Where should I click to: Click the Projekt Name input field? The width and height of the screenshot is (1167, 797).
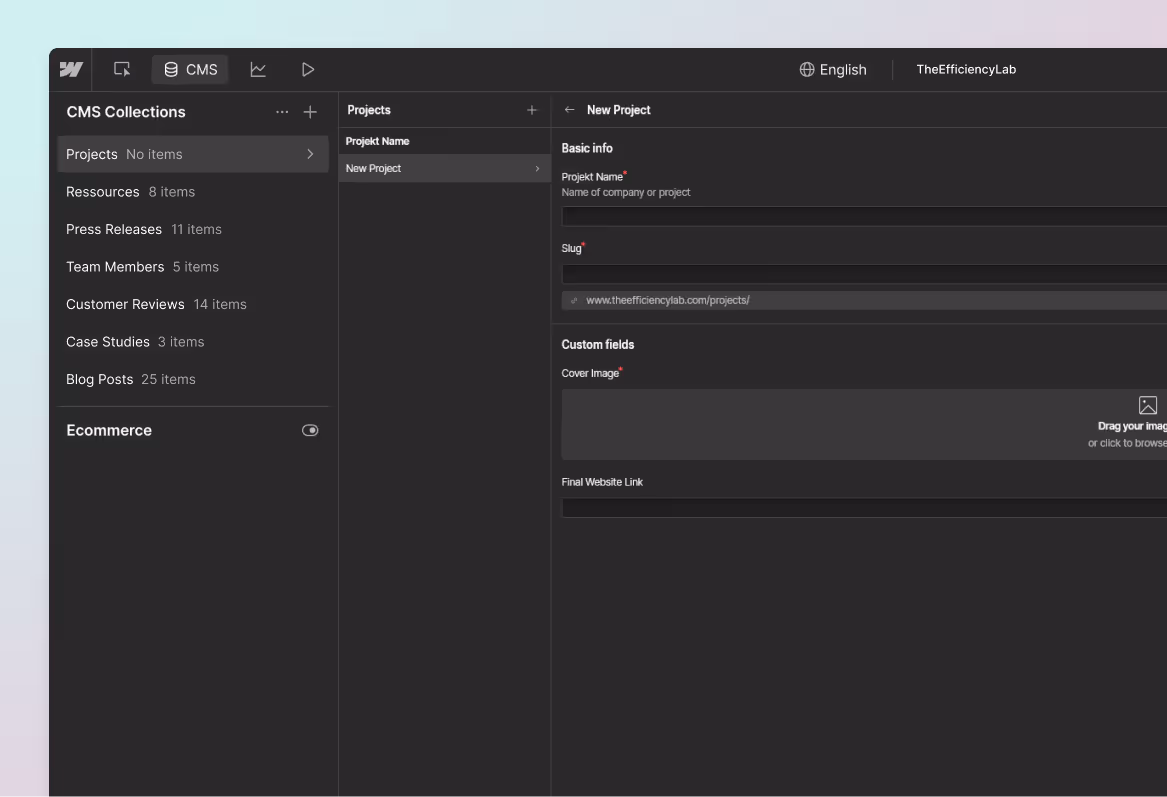(860, 215)
